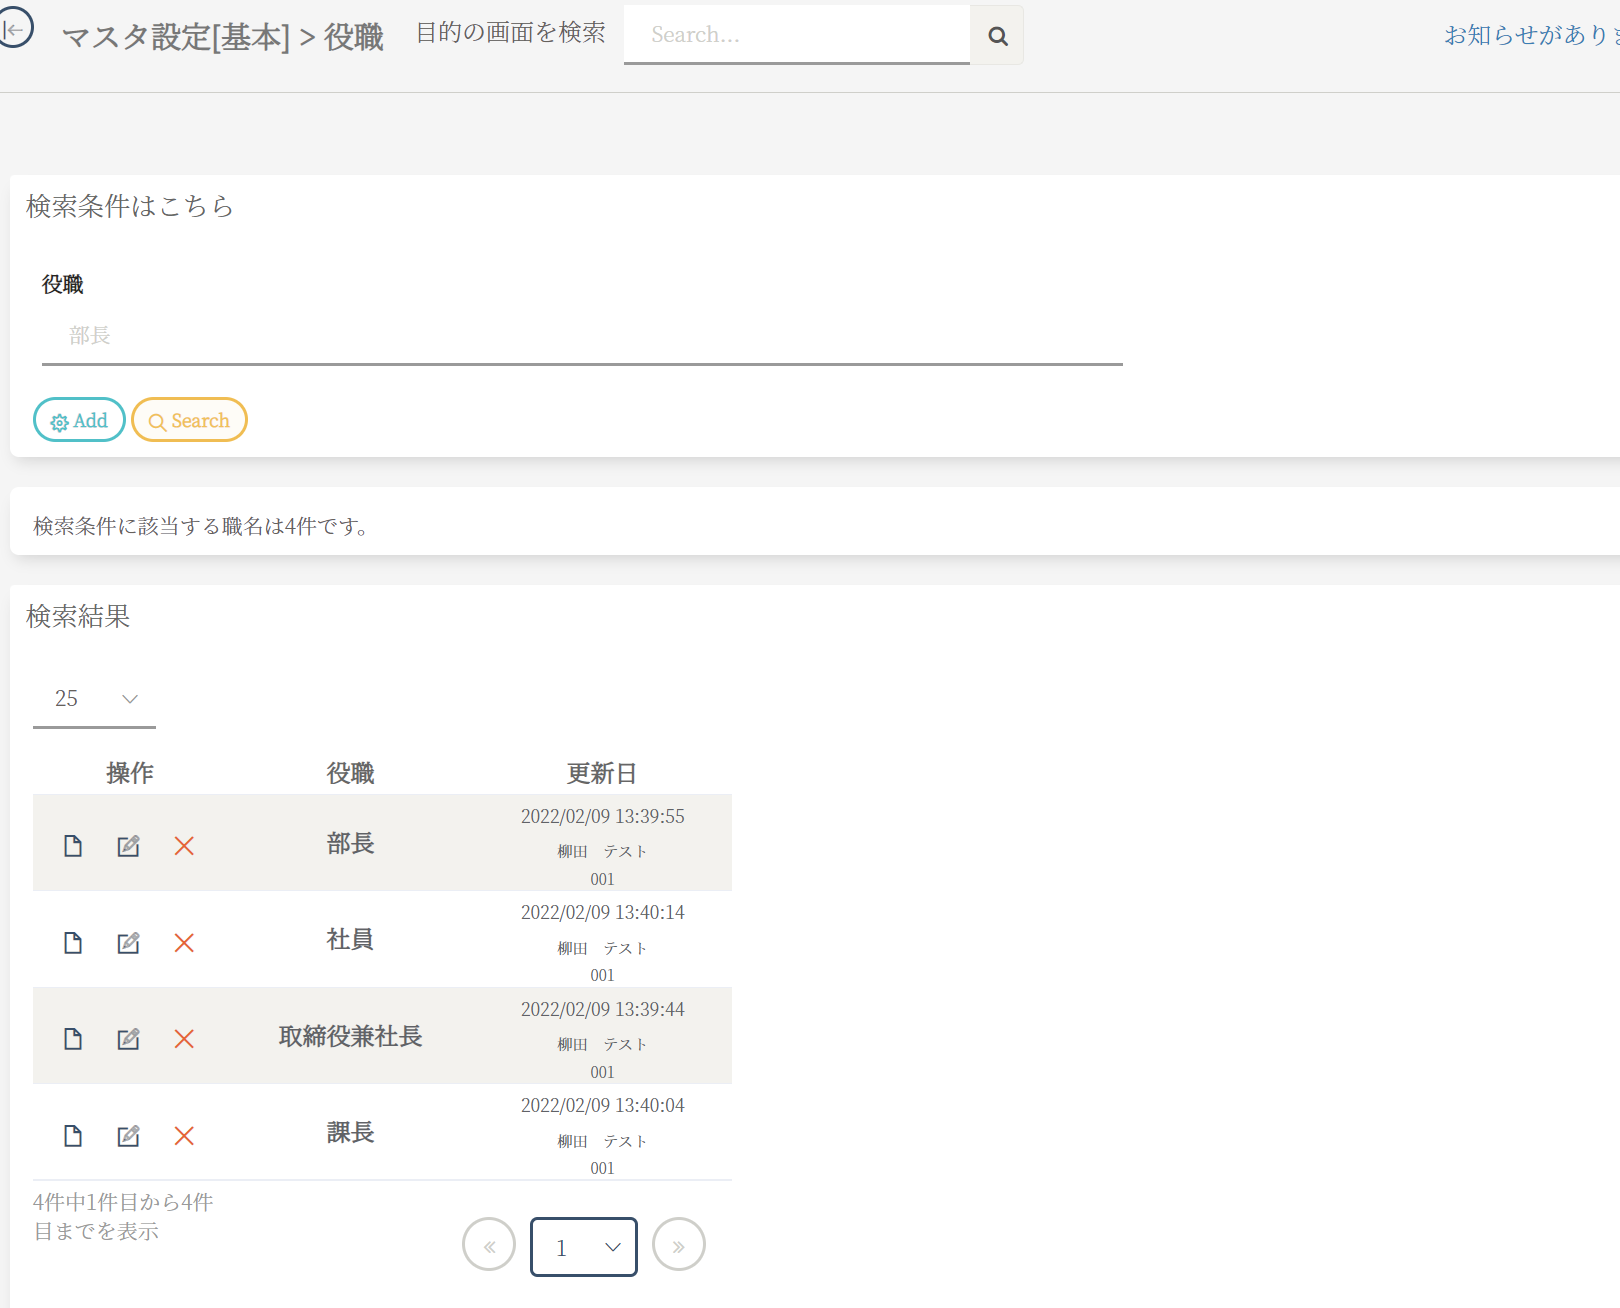This screenshot has height=1308, width=1620.
Task: Delete the 社員 row with red X
Action: (184, 943)
